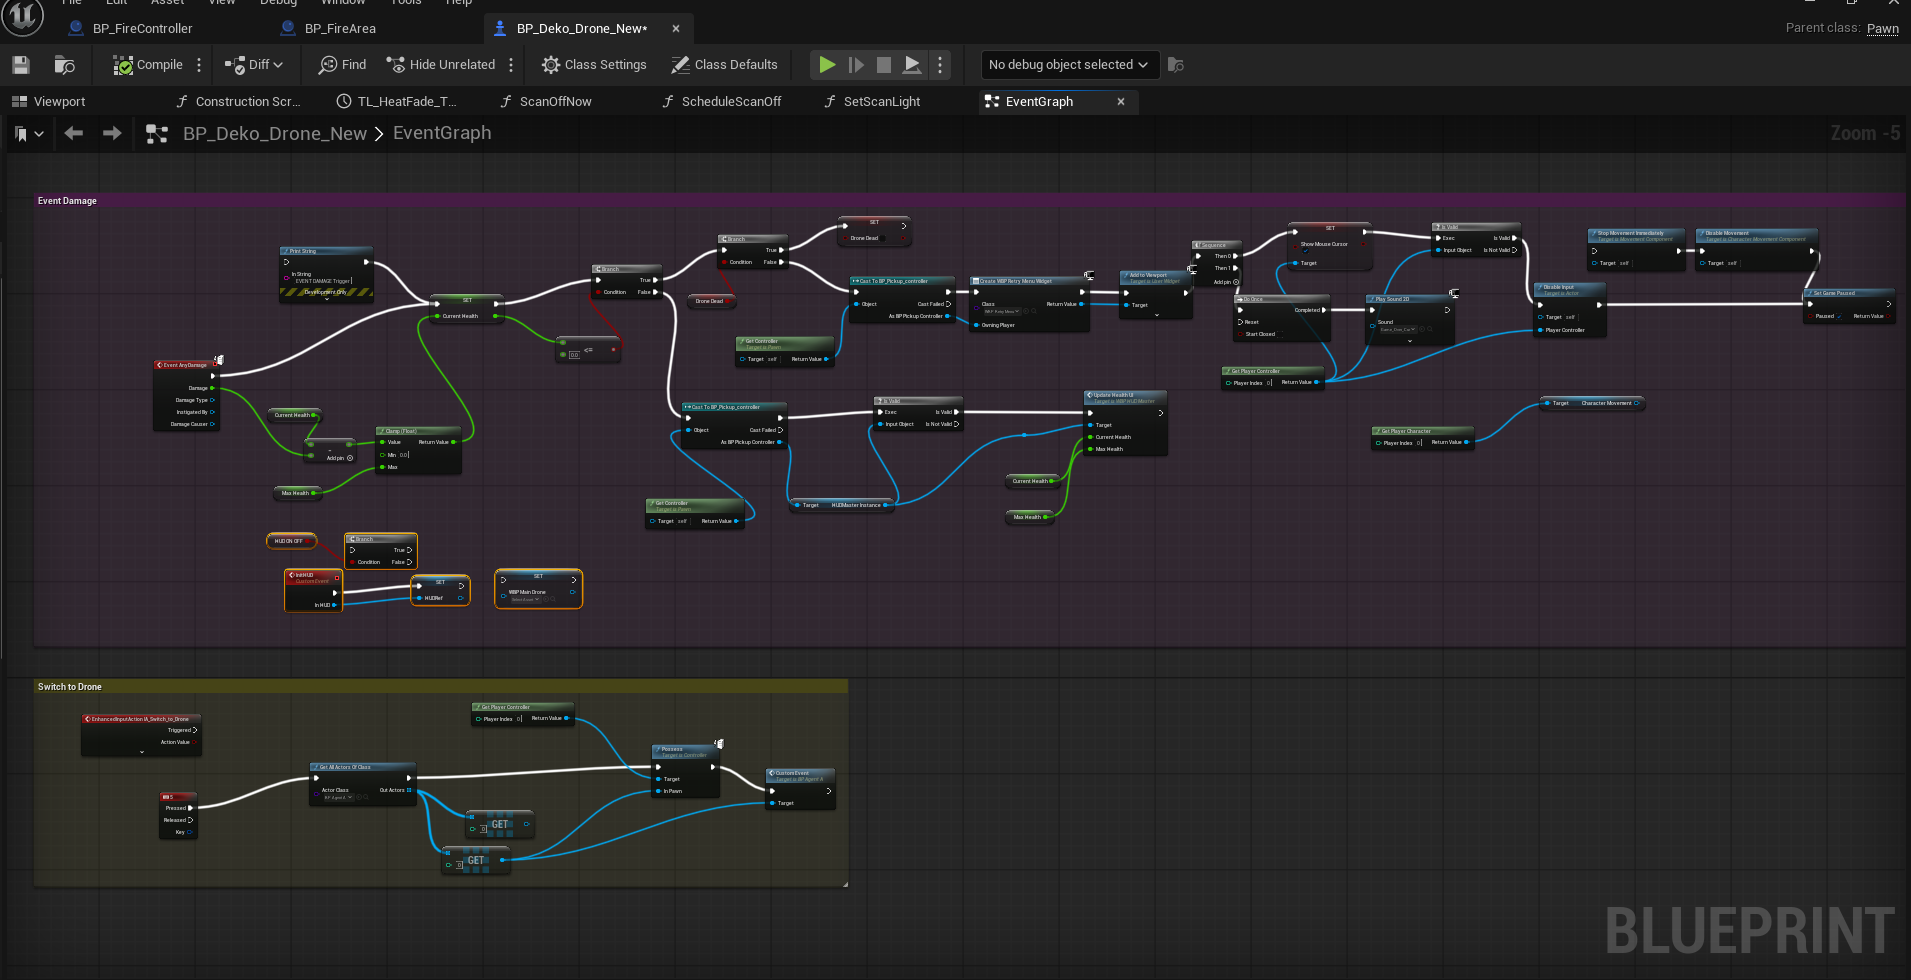This screenshot has width=1911, height=980.
Task: Open the Construction Script tab
Action: tap(238, 102)
